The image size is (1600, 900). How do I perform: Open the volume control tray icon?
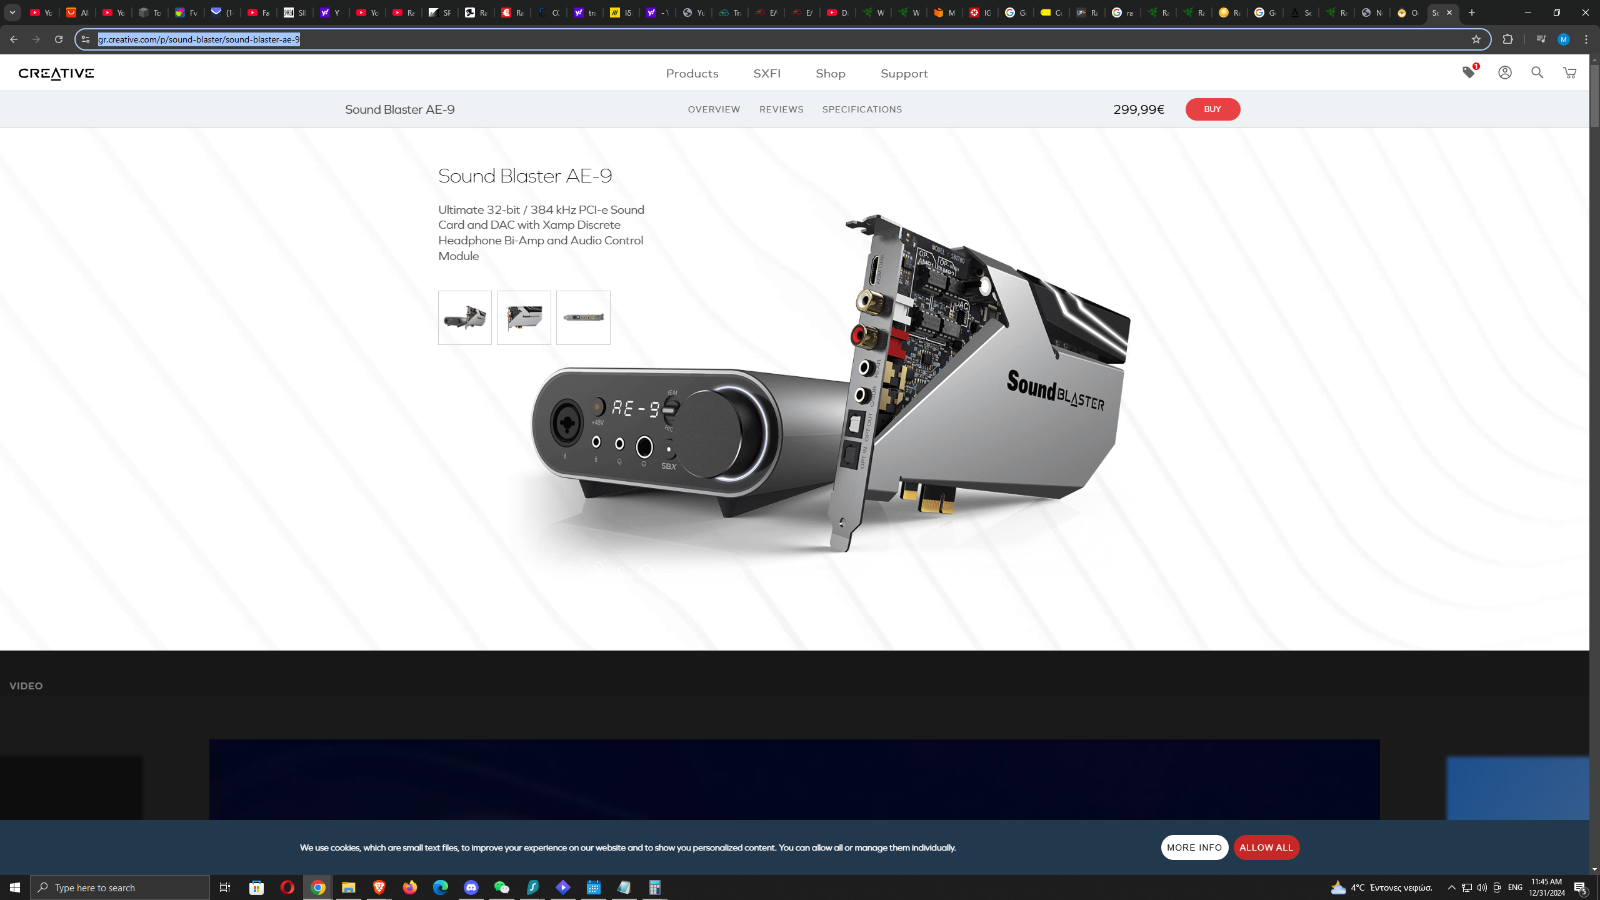pyautogui.click(x=1482, y=887)
